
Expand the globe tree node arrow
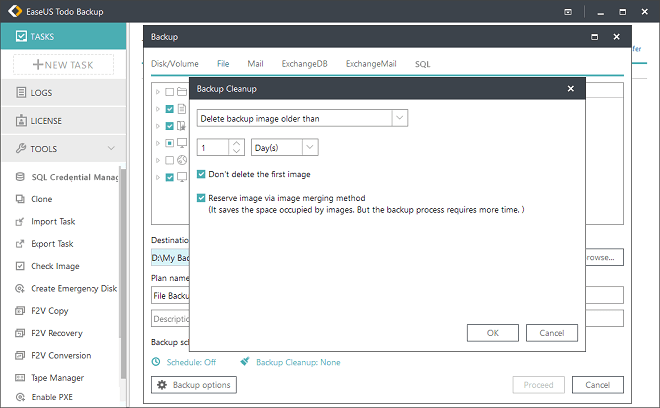158,160
